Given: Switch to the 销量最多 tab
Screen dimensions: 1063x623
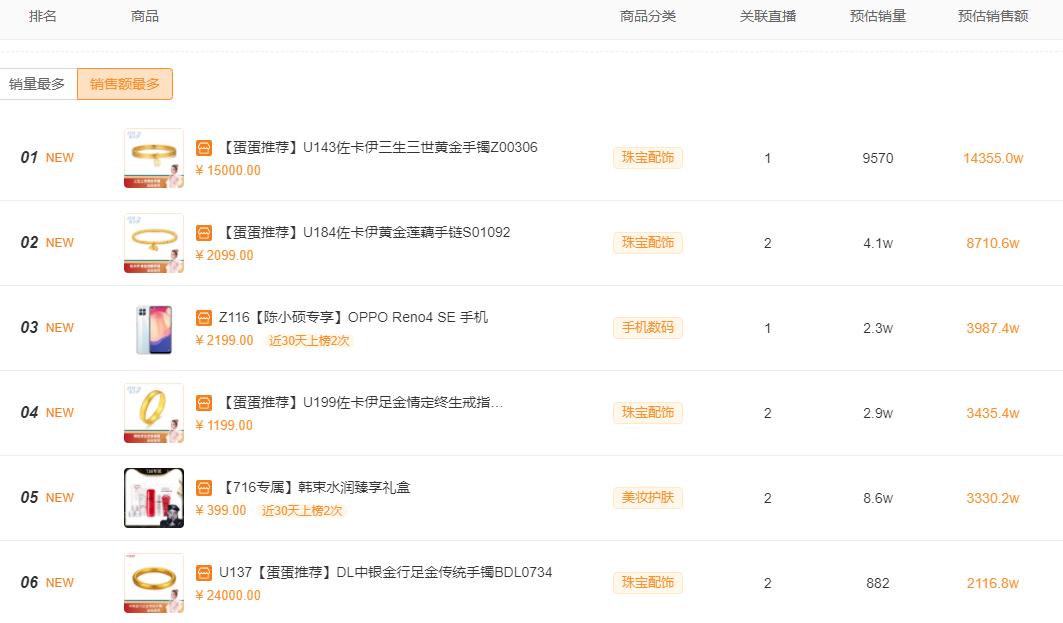Looking at the screenshot, I should [x=38, y=84].
